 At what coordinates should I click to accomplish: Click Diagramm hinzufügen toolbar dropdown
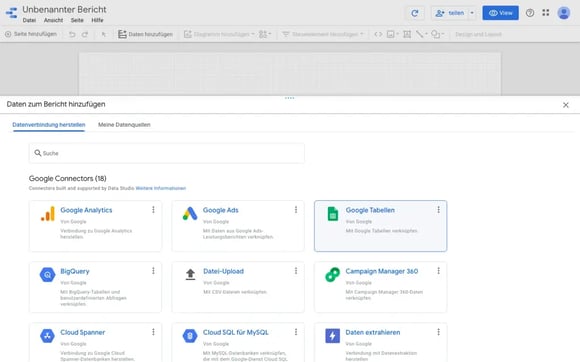point(219,34)
